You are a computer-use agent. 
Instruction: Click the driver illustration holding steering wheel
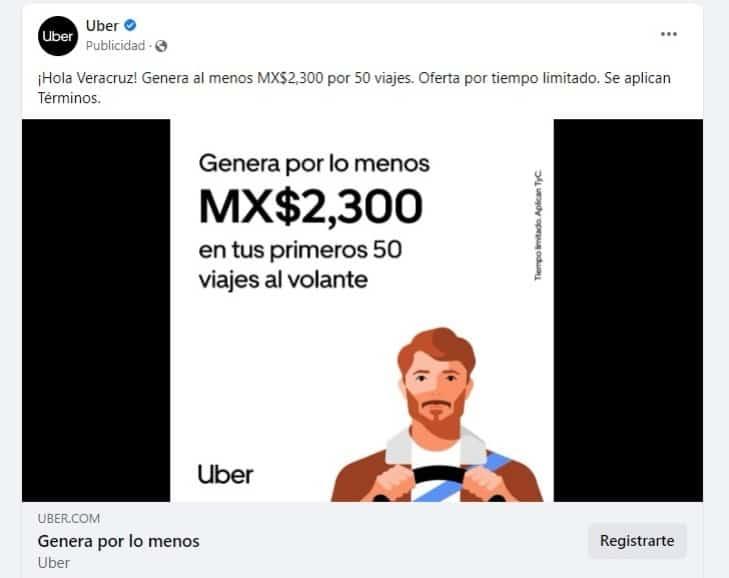coord(437,415)
